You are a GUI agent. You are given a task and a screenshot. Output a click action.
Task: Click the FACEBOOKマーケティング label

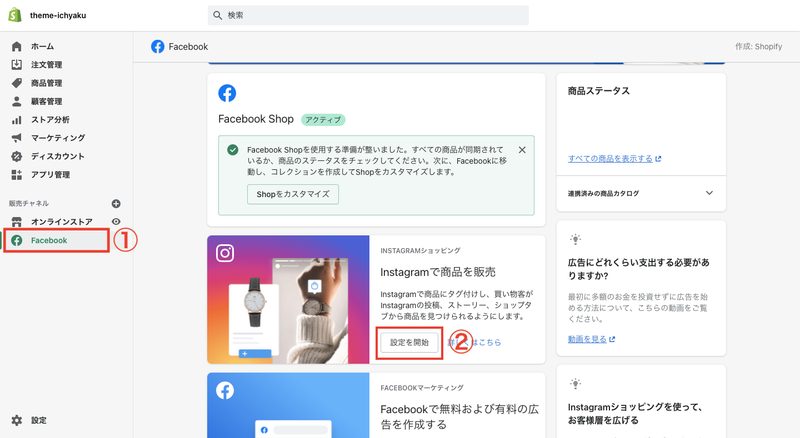coord(422,388)
